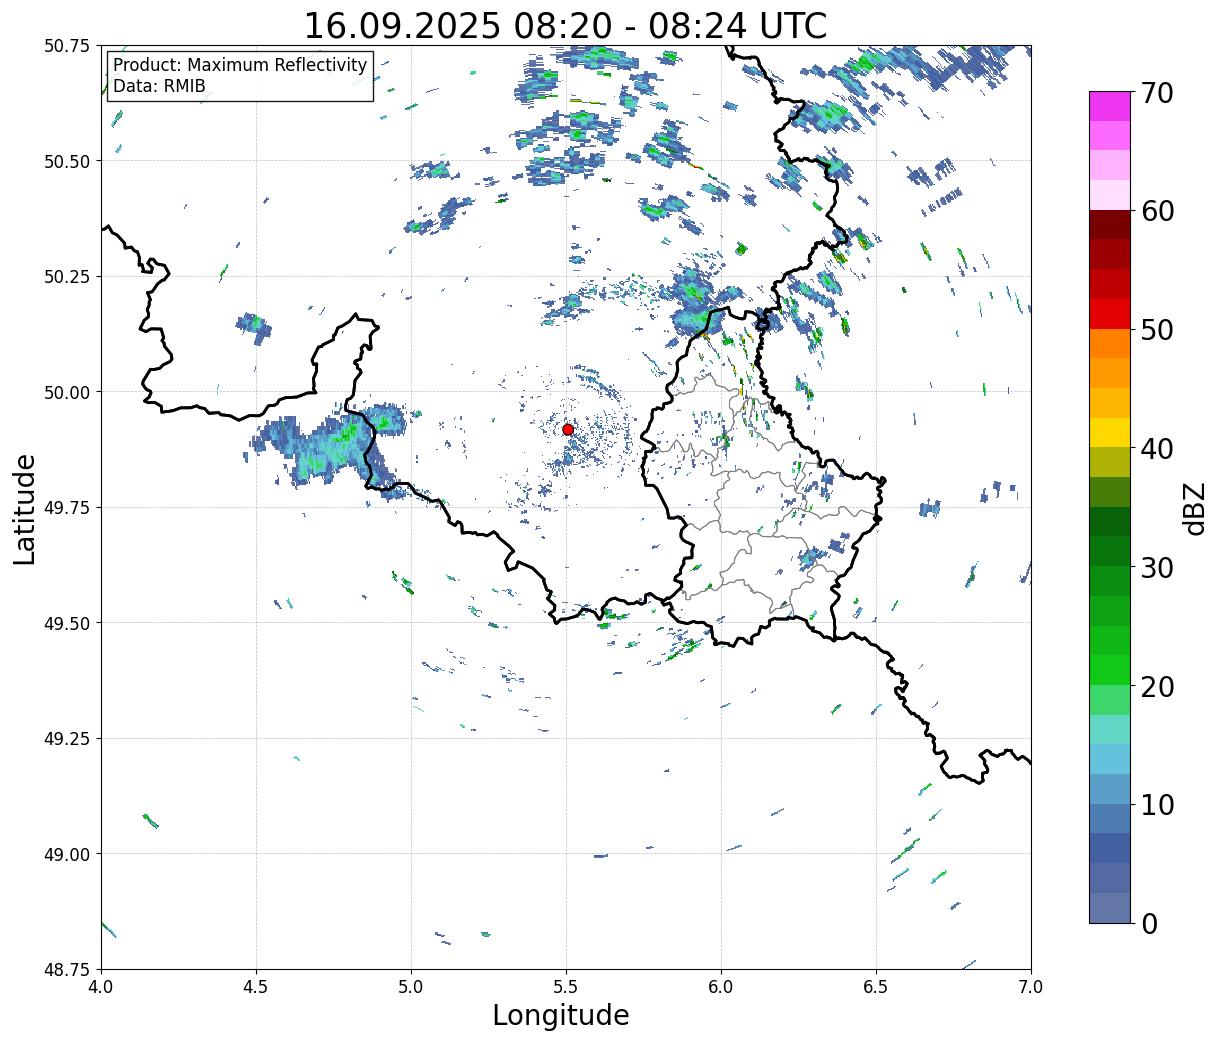Click the 'Longitude' axis label
Viewport: 1219px width, 1040px height.
pos(561,1015)
